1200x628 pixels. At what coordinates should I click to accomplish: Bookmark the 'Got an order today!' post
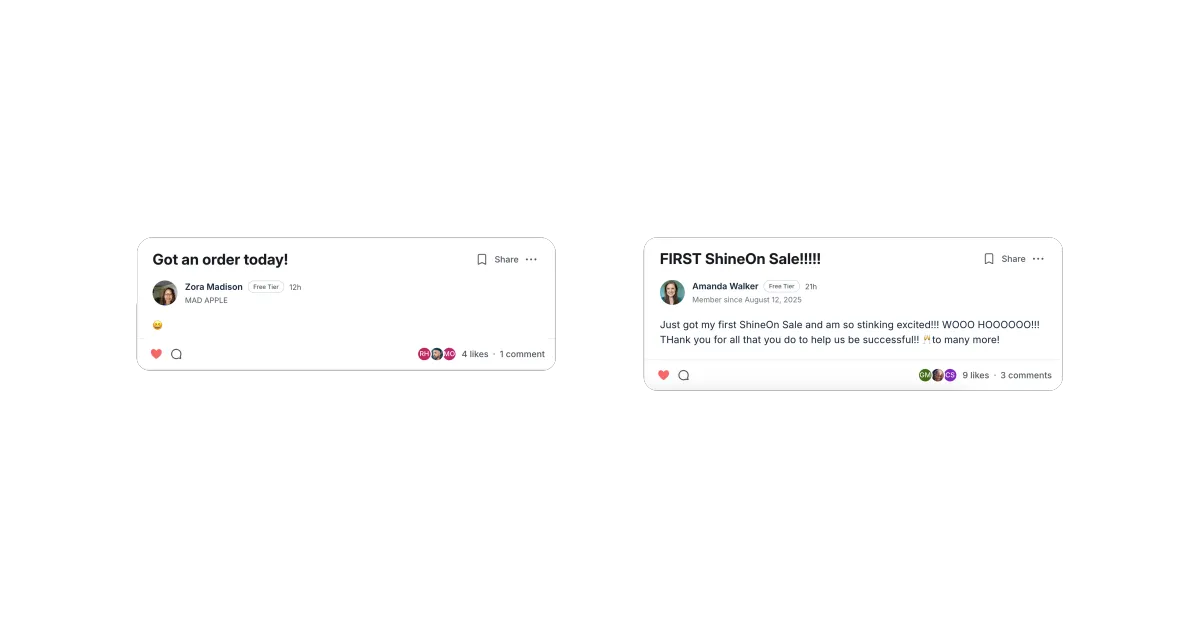click(482, 259)
